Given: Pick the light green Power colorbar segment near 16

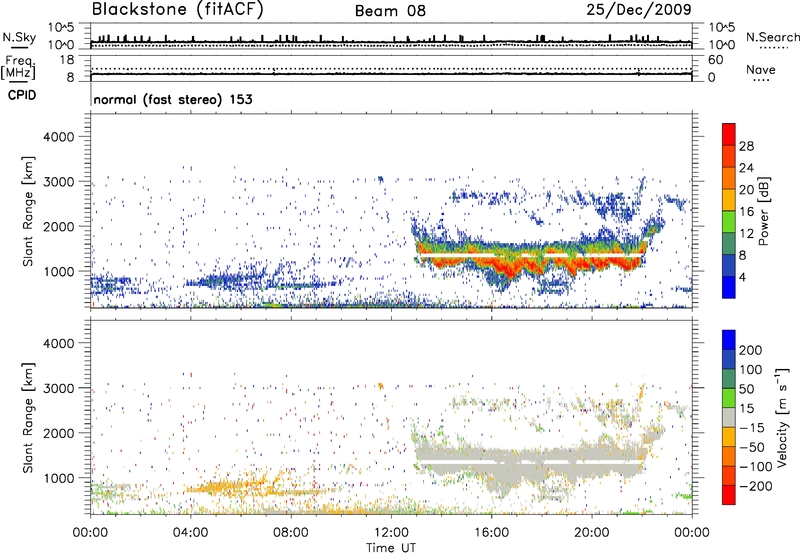Looking at the screenshot, I should (729, 221).
